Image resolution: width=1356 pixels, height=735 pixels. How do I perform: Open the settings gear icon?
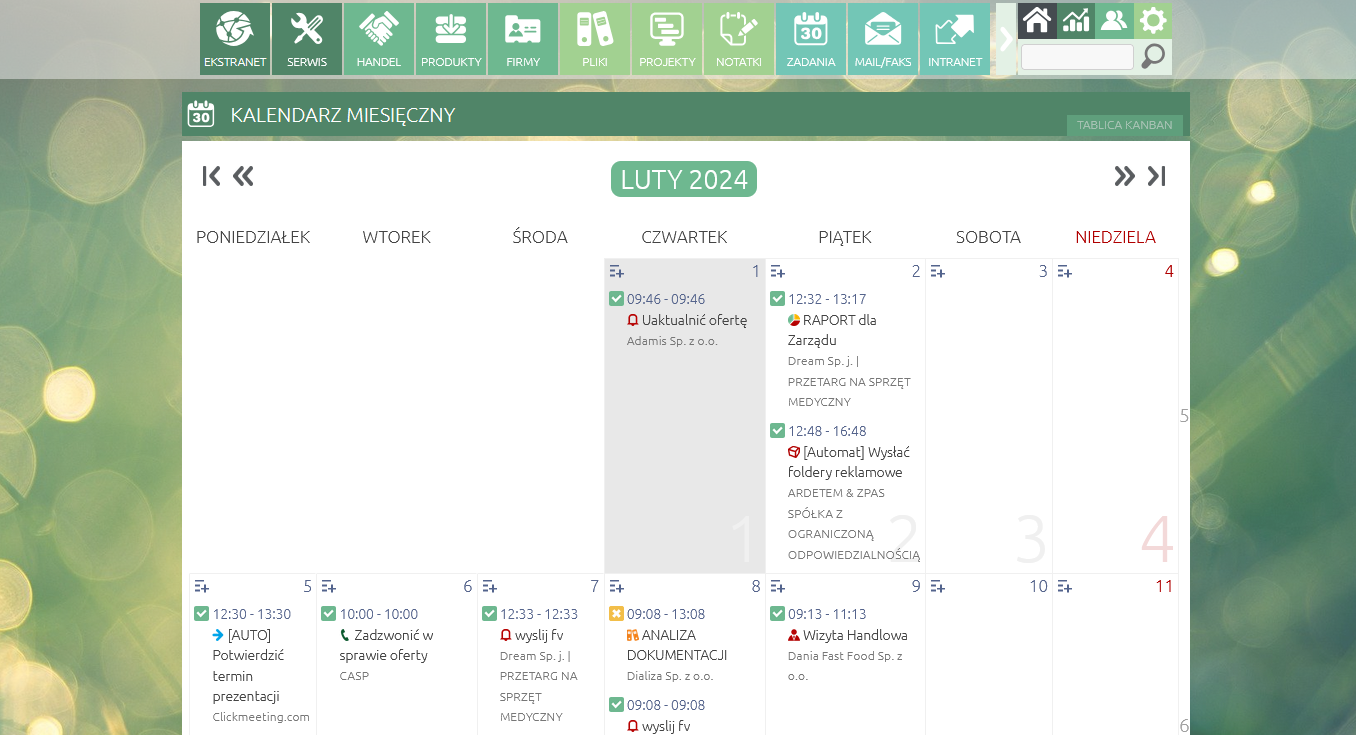tap(1153, 20)
